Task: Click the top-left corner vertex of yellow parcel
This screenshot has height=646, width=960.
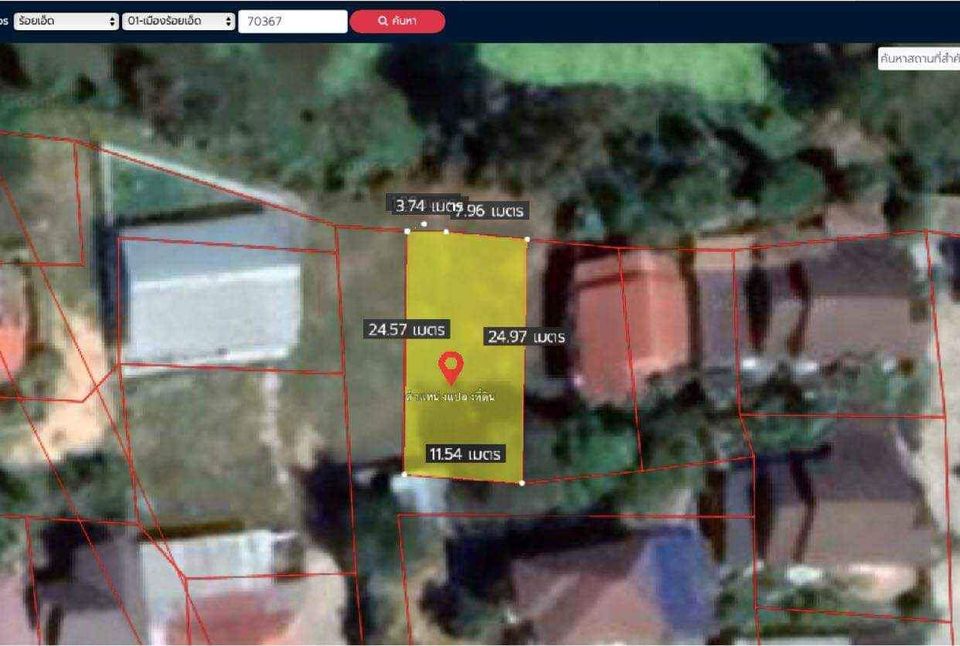Action: (408, 231)
